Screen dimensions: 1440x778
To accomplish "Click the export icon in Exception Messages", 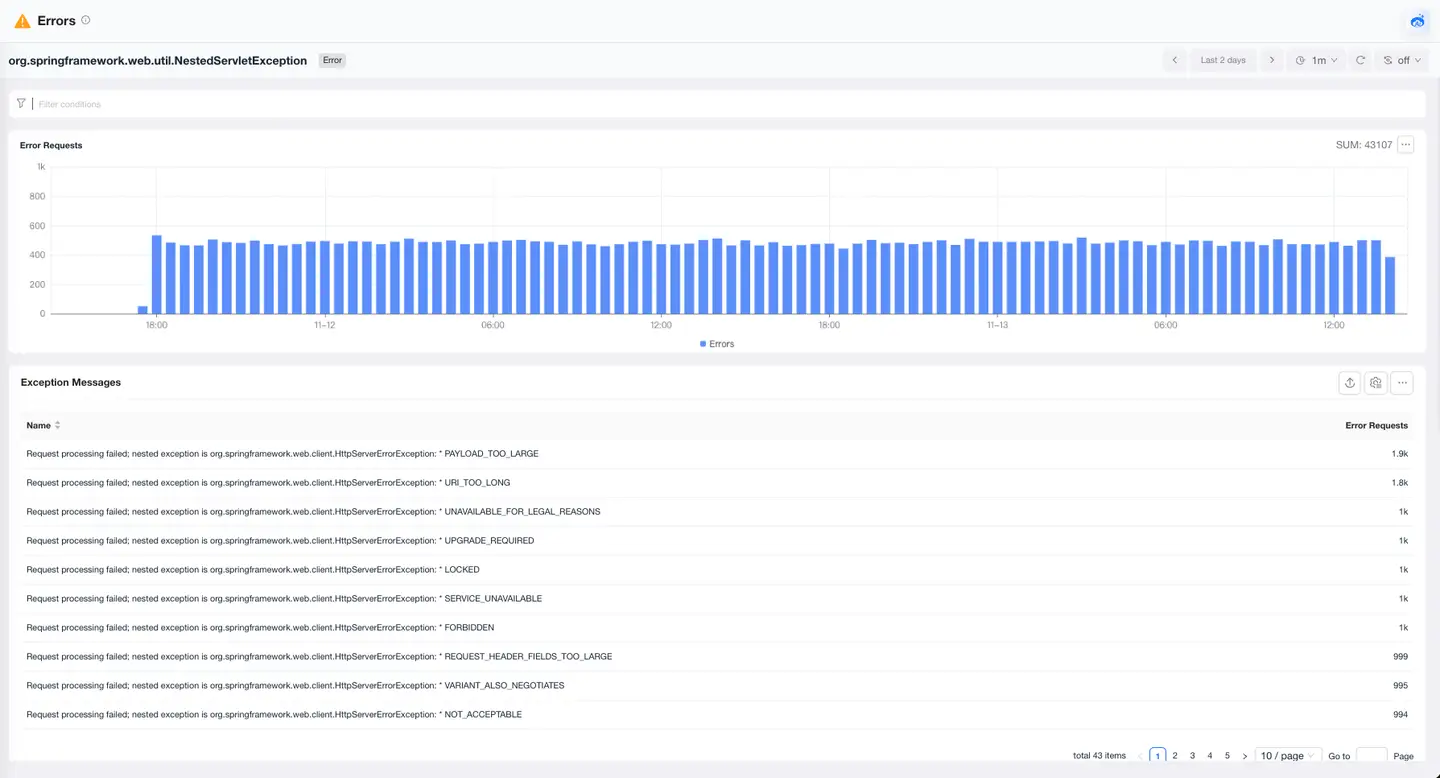I will tap(1350, 382).
